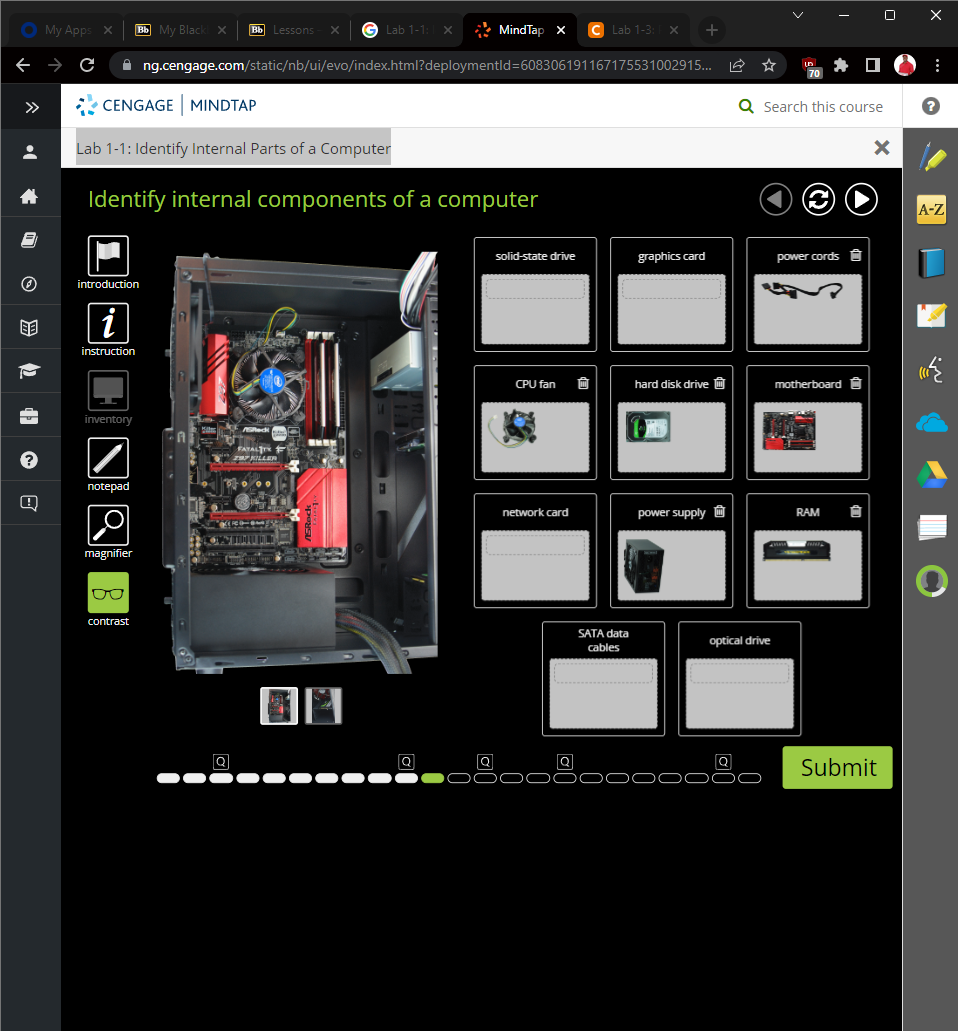
Task: Open the A-Z glossary in the sidebar
Action: click(x=931, y=210)
